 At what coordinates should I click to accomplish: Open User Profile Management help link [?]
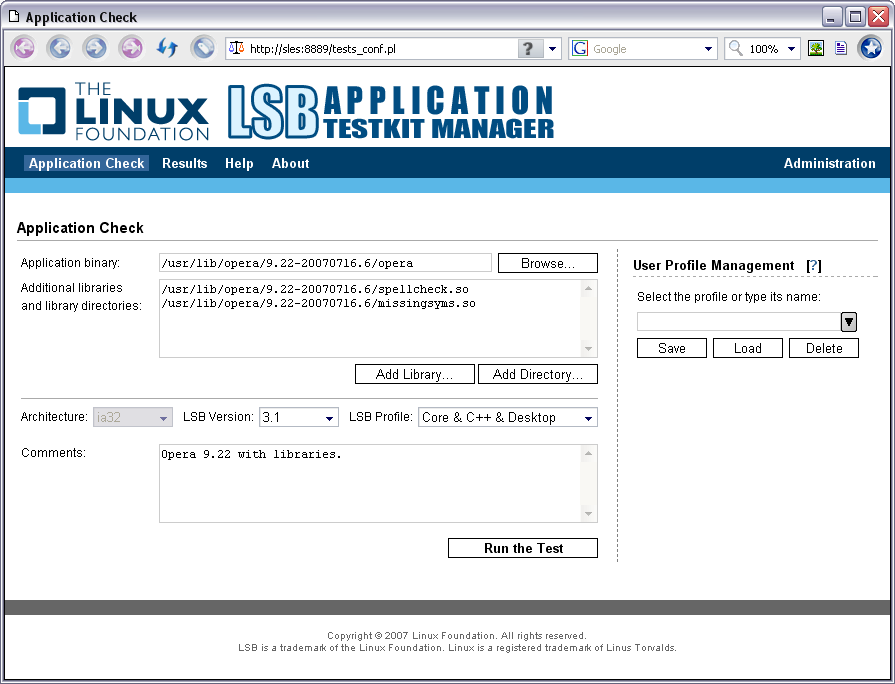(814, 265)
